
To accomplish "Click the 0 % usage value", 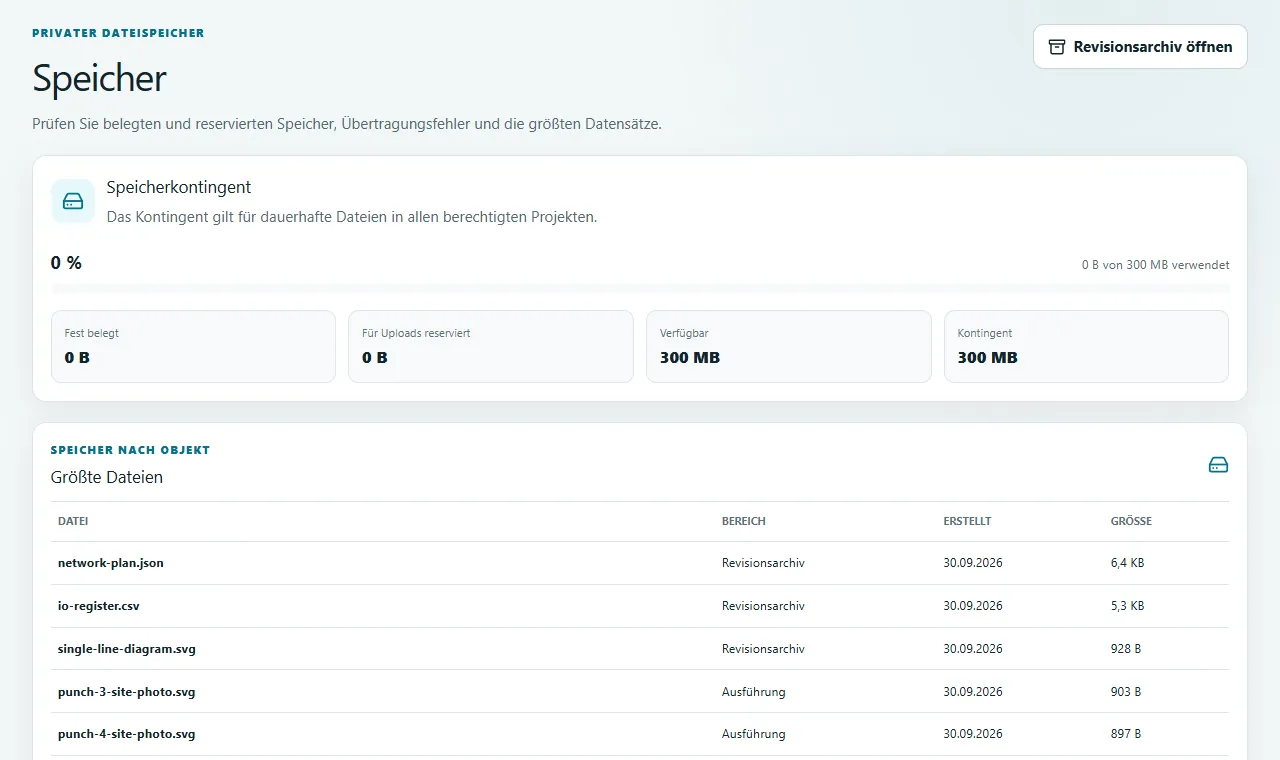I will point(66,263).
